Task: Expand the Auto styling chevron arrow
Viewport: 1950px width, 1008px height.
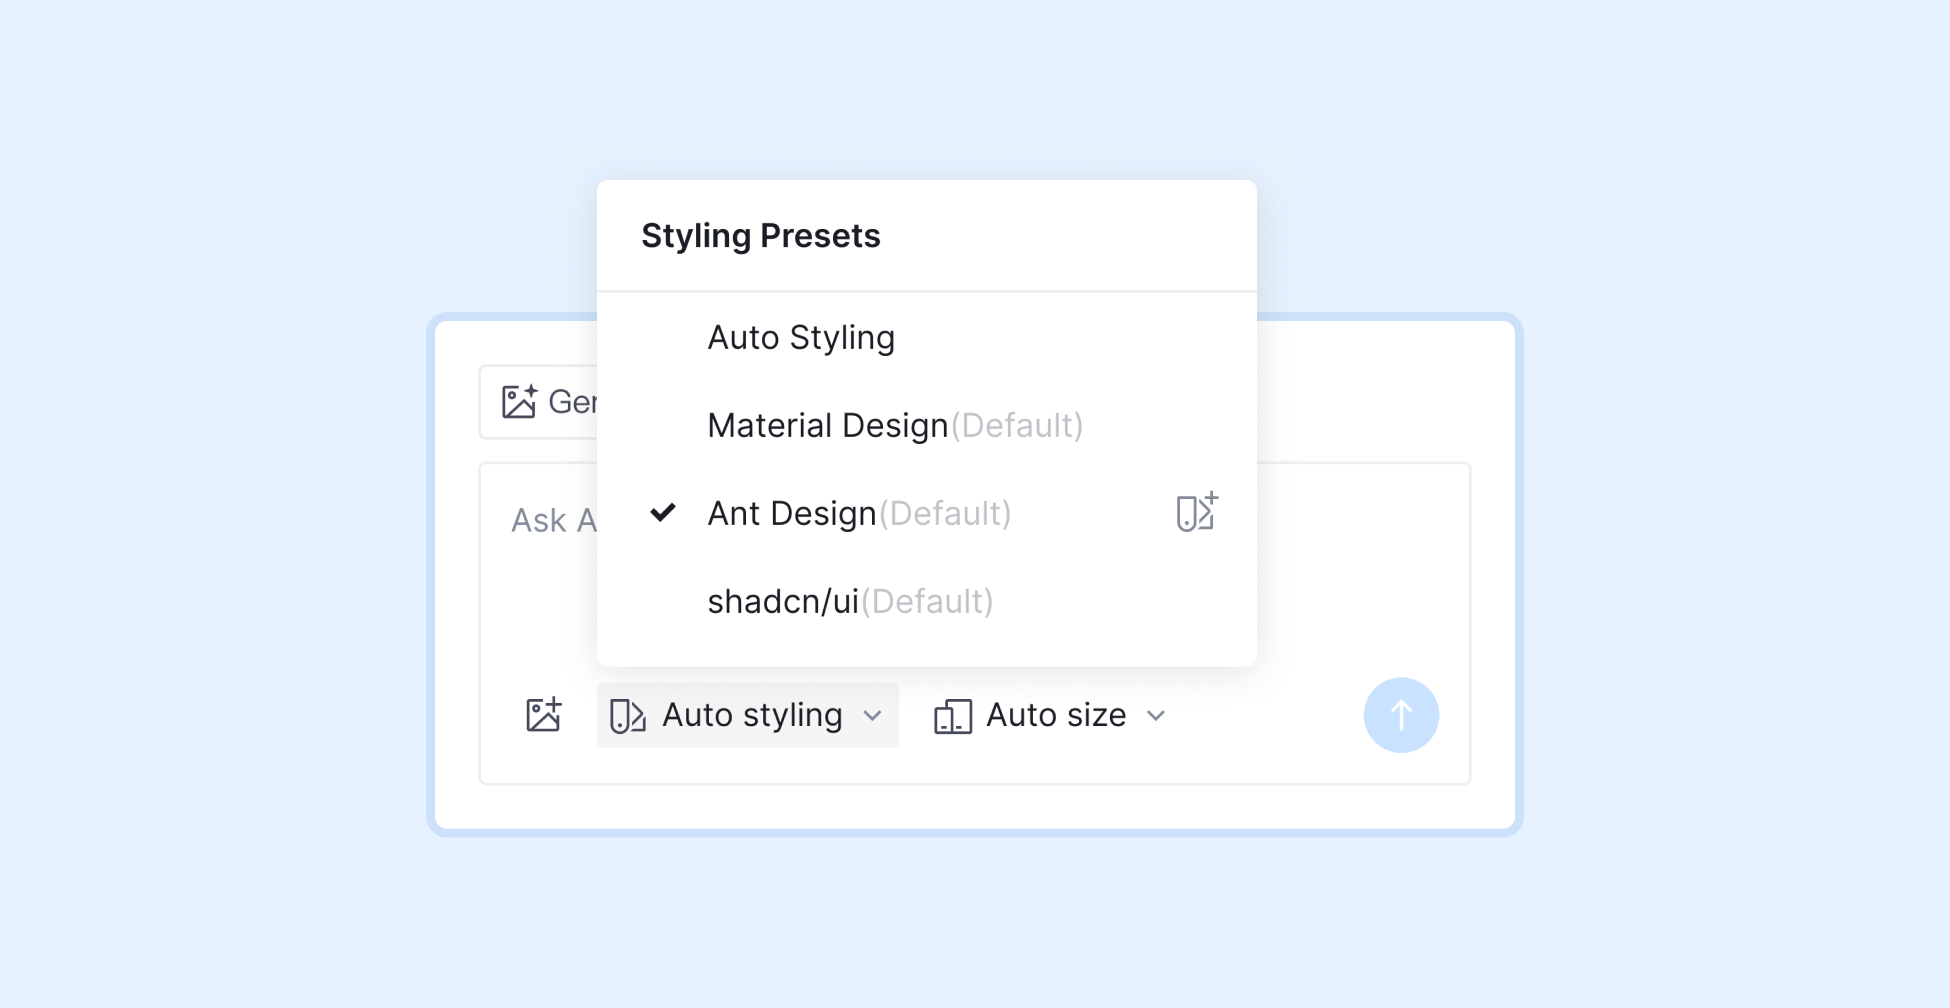Action: click(x=873, y=716)
